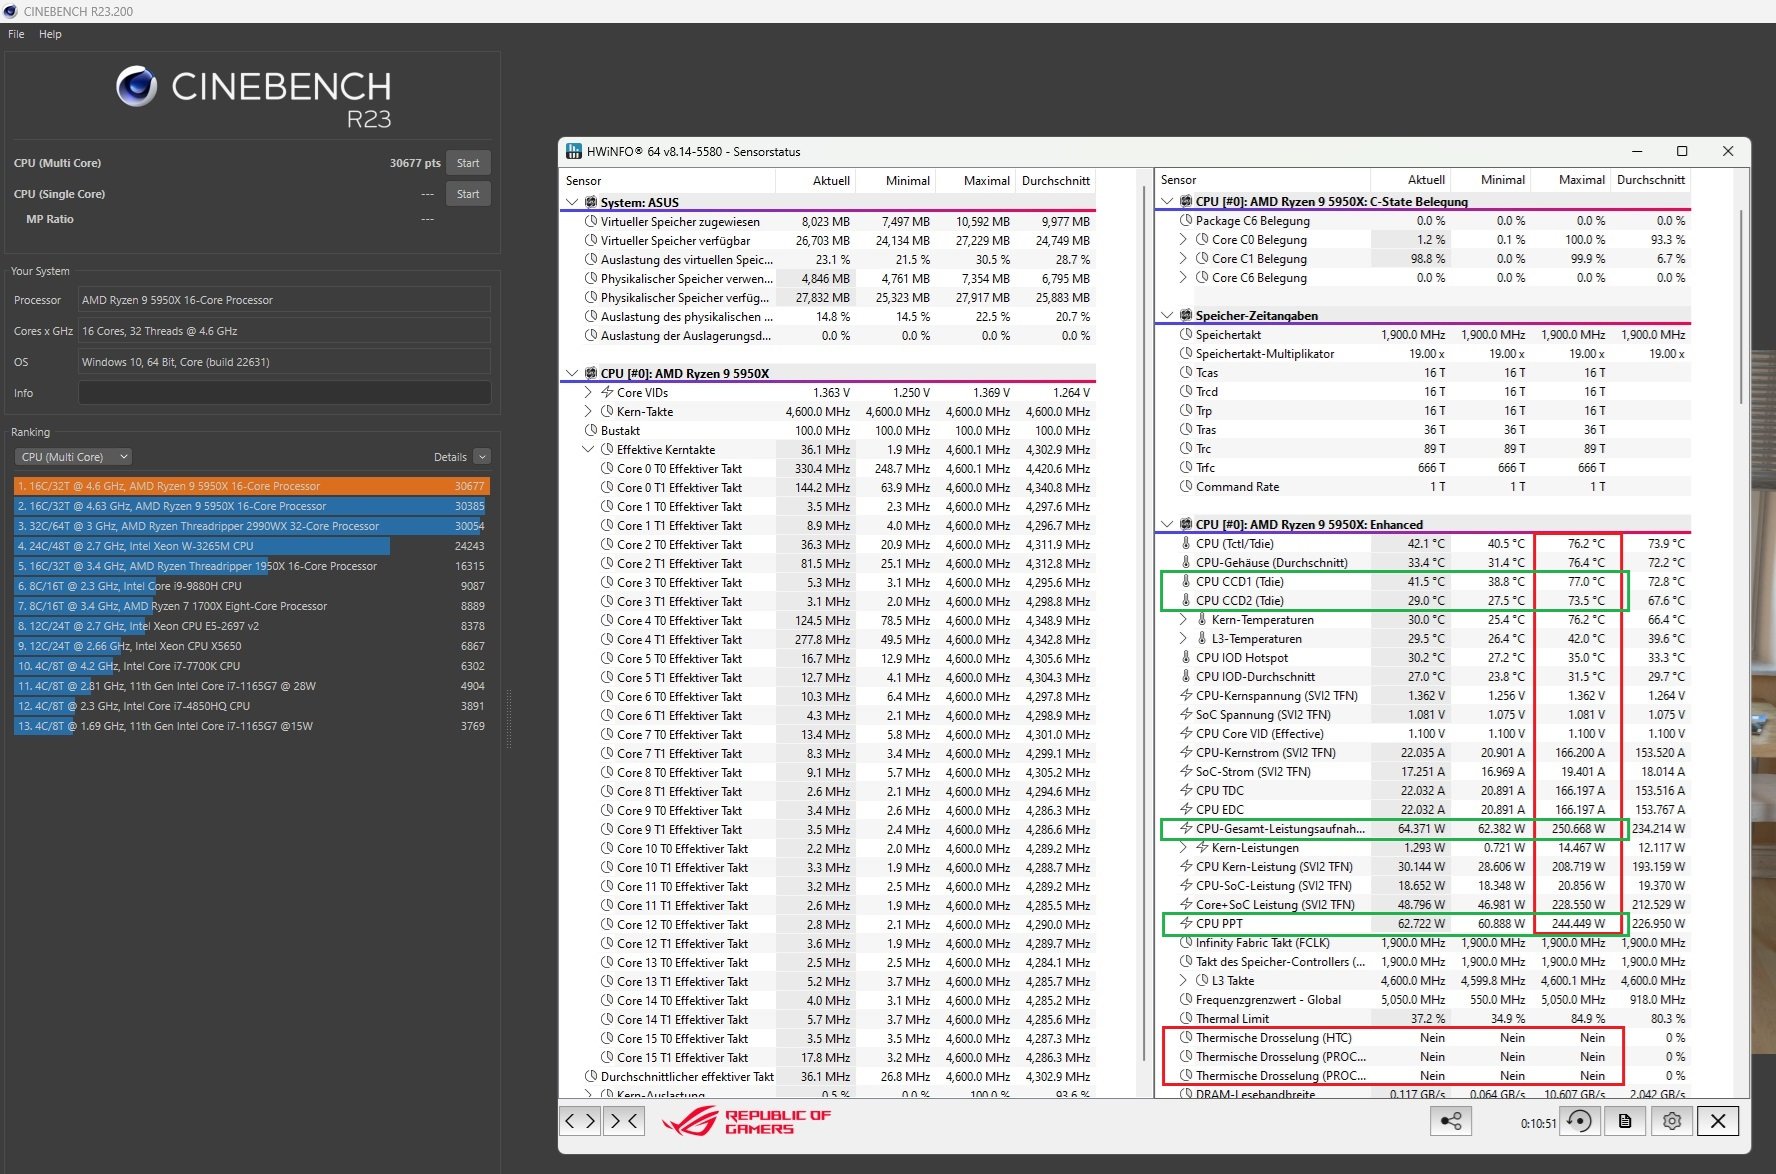Click the lightning icon beside CPU PPT

tap(1186, 923)
